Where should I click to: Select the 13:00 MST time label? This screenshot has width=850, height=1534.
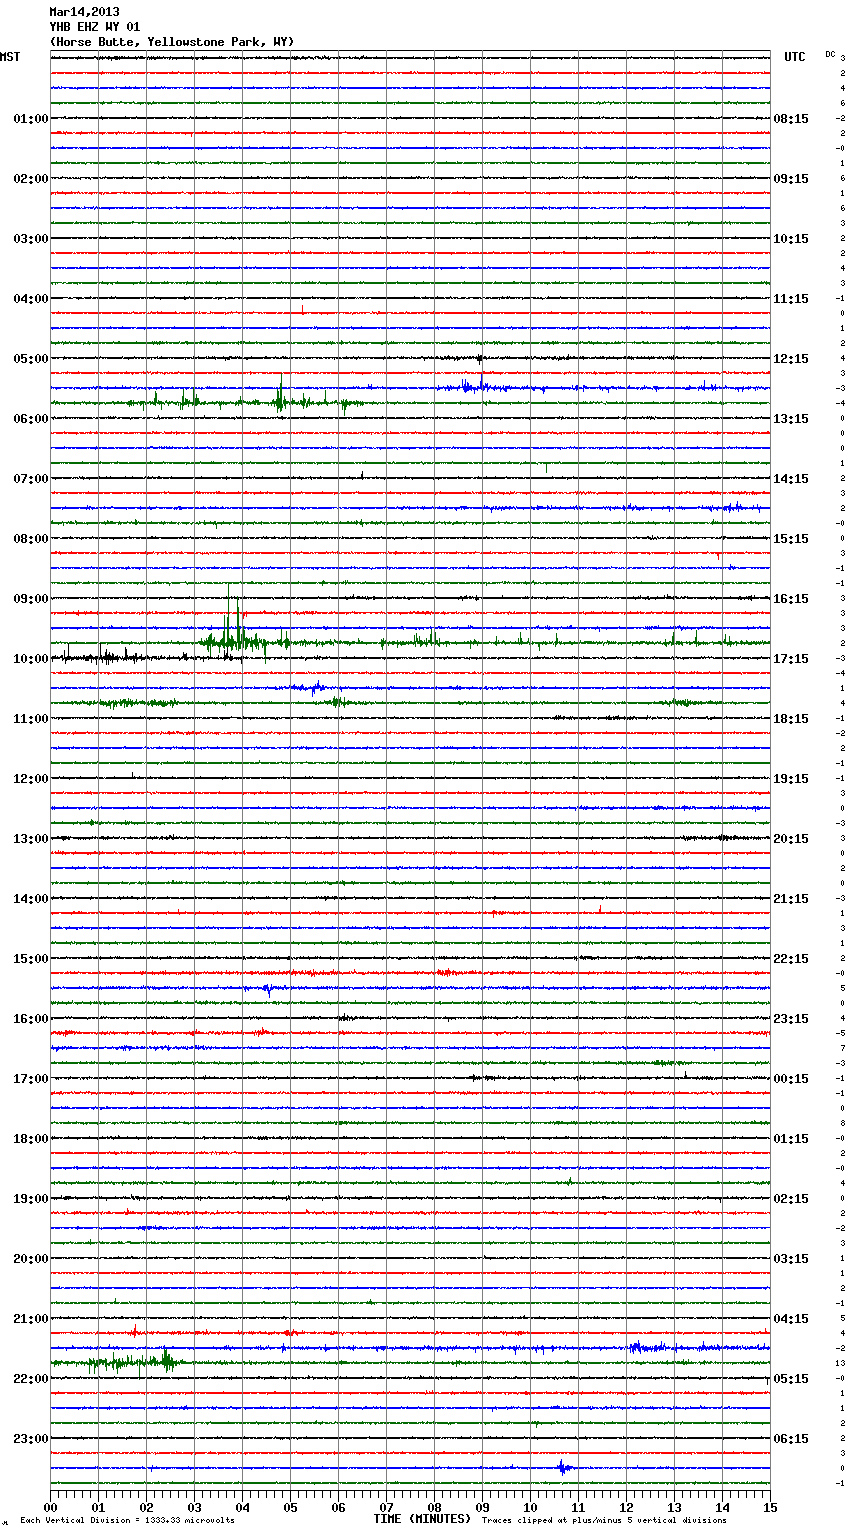31,839
